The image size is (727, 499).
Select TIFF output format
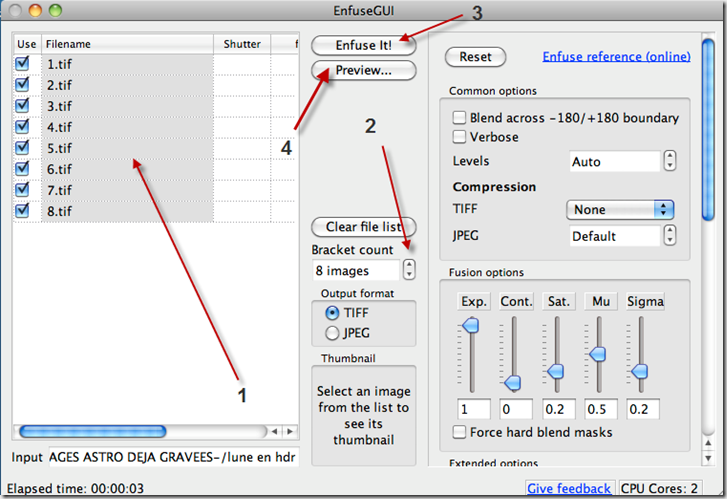[332, 313]
